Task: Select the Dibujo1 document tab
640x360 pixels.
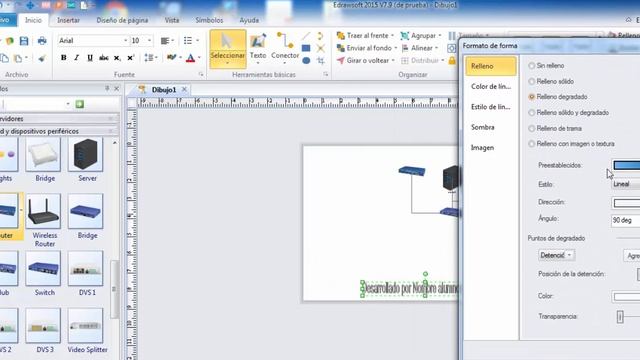Action: click(163, 89)
